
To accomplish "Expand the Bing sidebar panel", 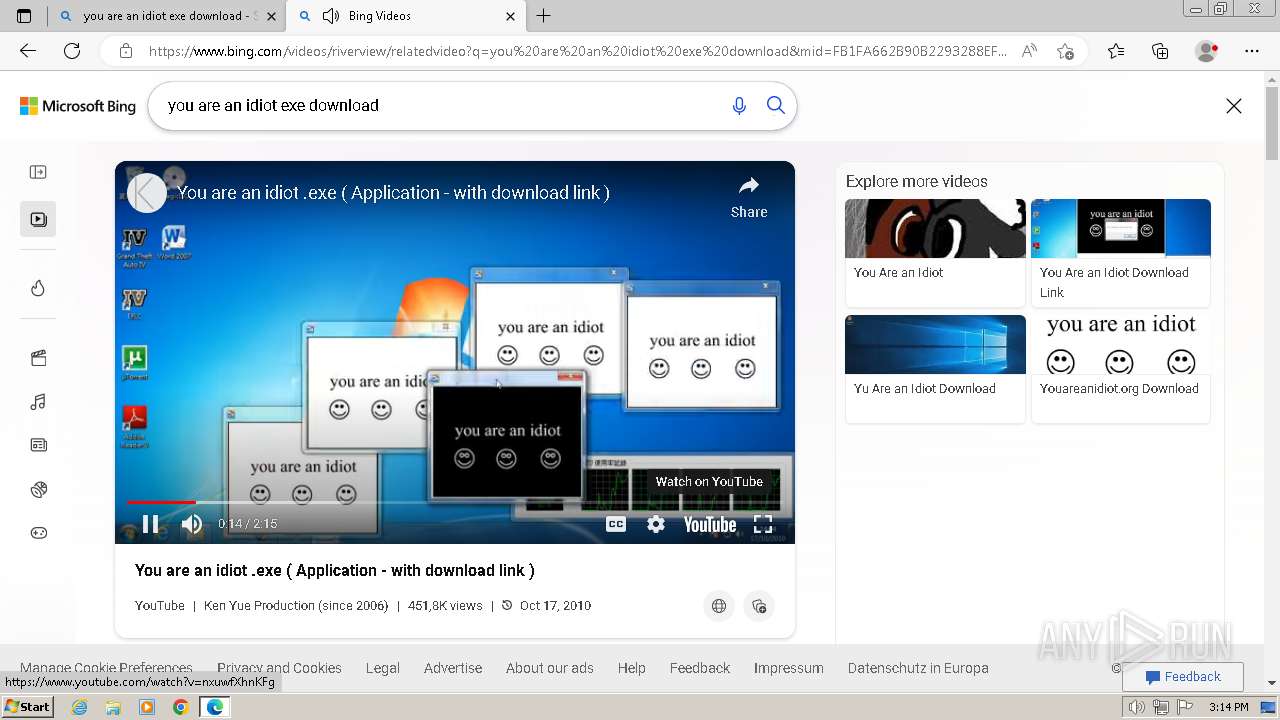I will [38, 172].
